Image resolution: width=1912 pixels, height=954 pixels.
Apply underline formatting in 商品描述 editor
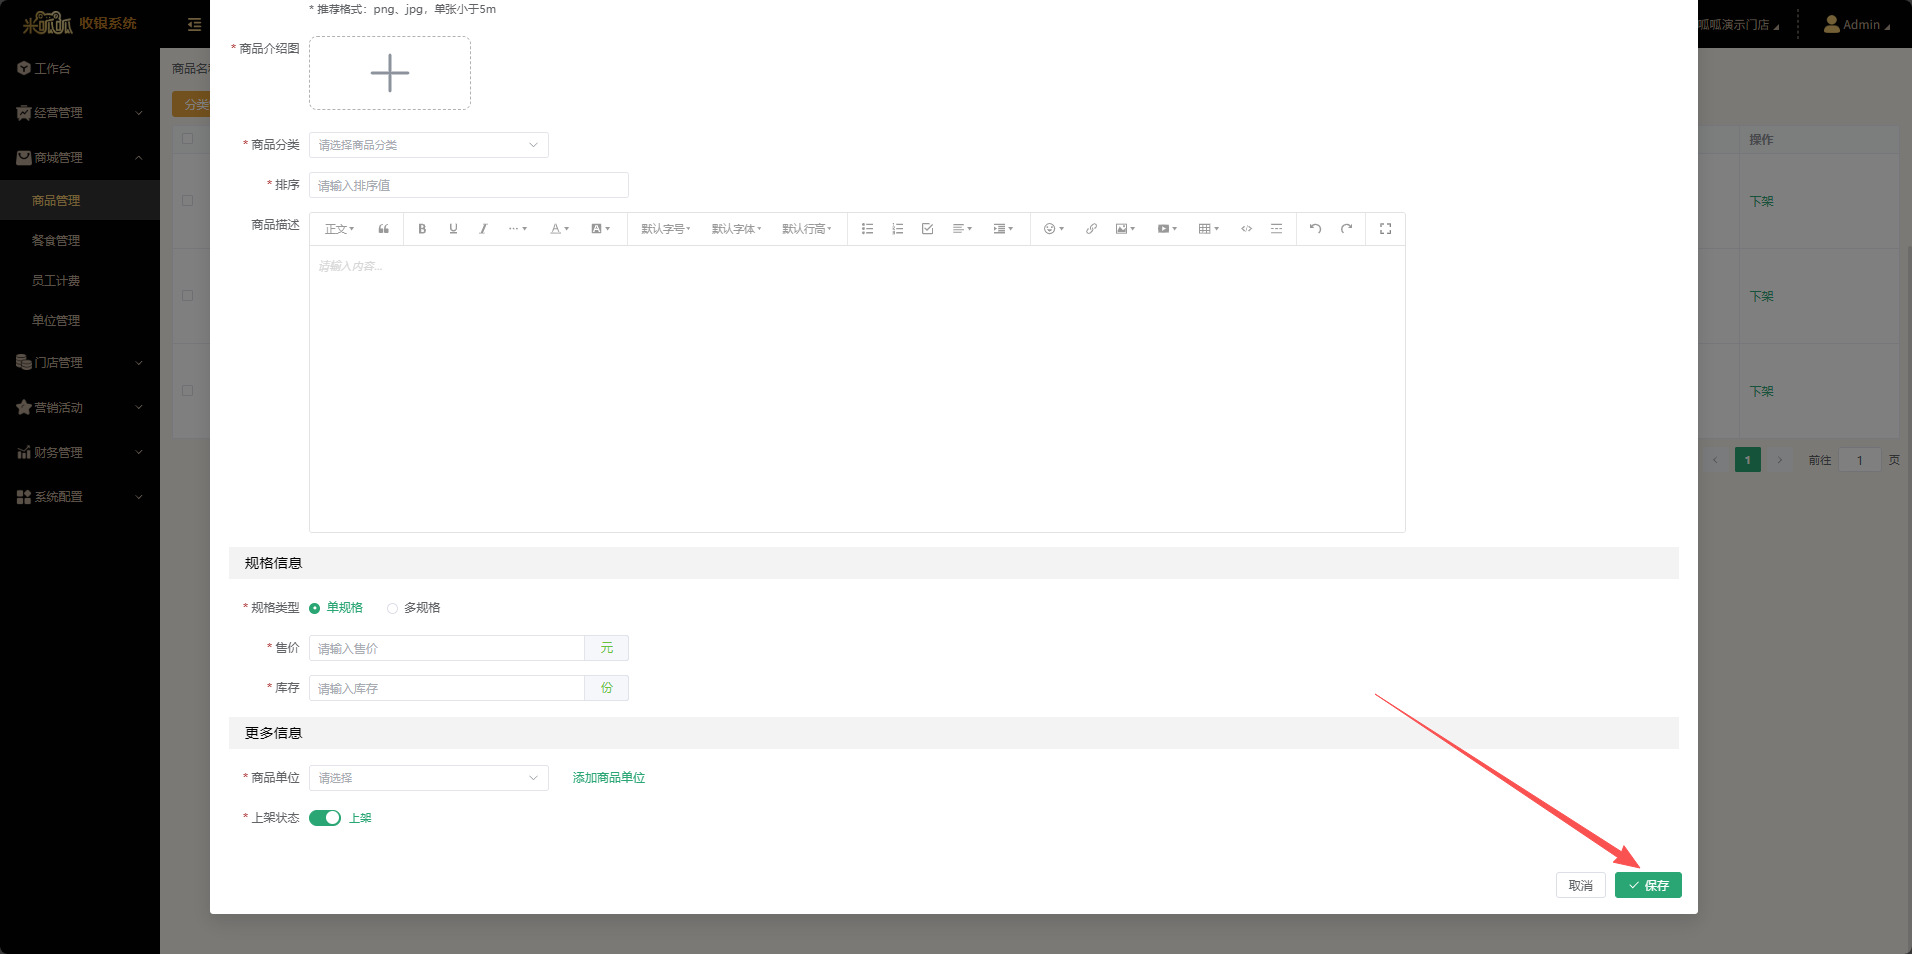(453, 228)
